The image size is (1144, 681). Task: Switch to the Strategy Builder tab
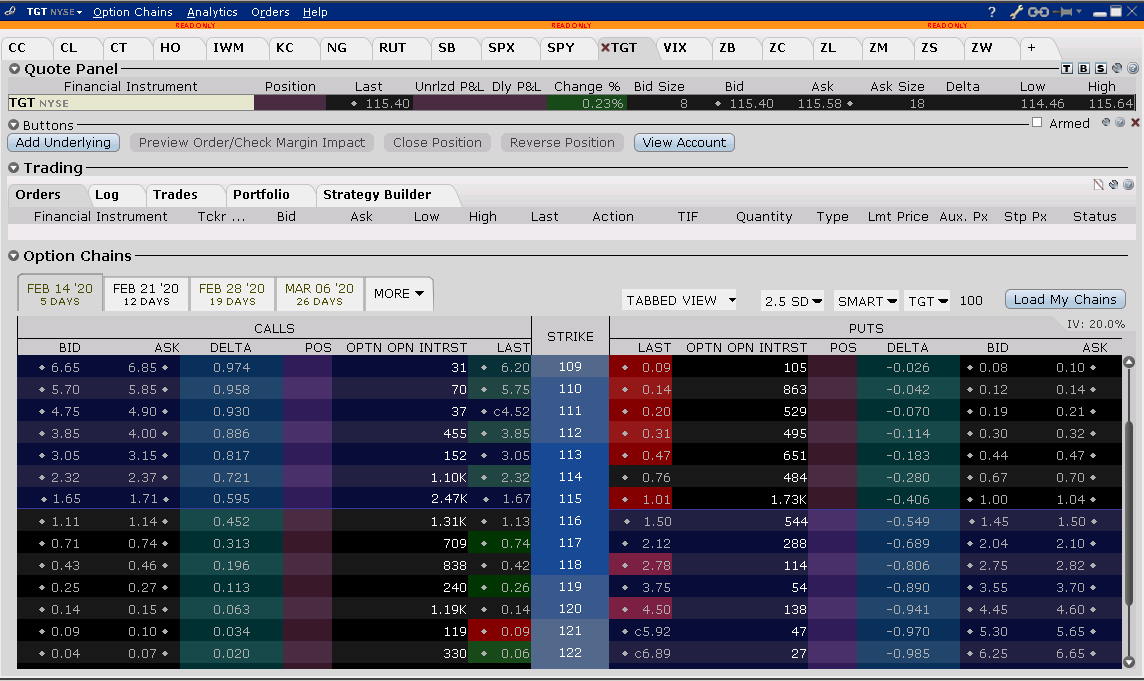pyautogui.click(x=377, y=195)
